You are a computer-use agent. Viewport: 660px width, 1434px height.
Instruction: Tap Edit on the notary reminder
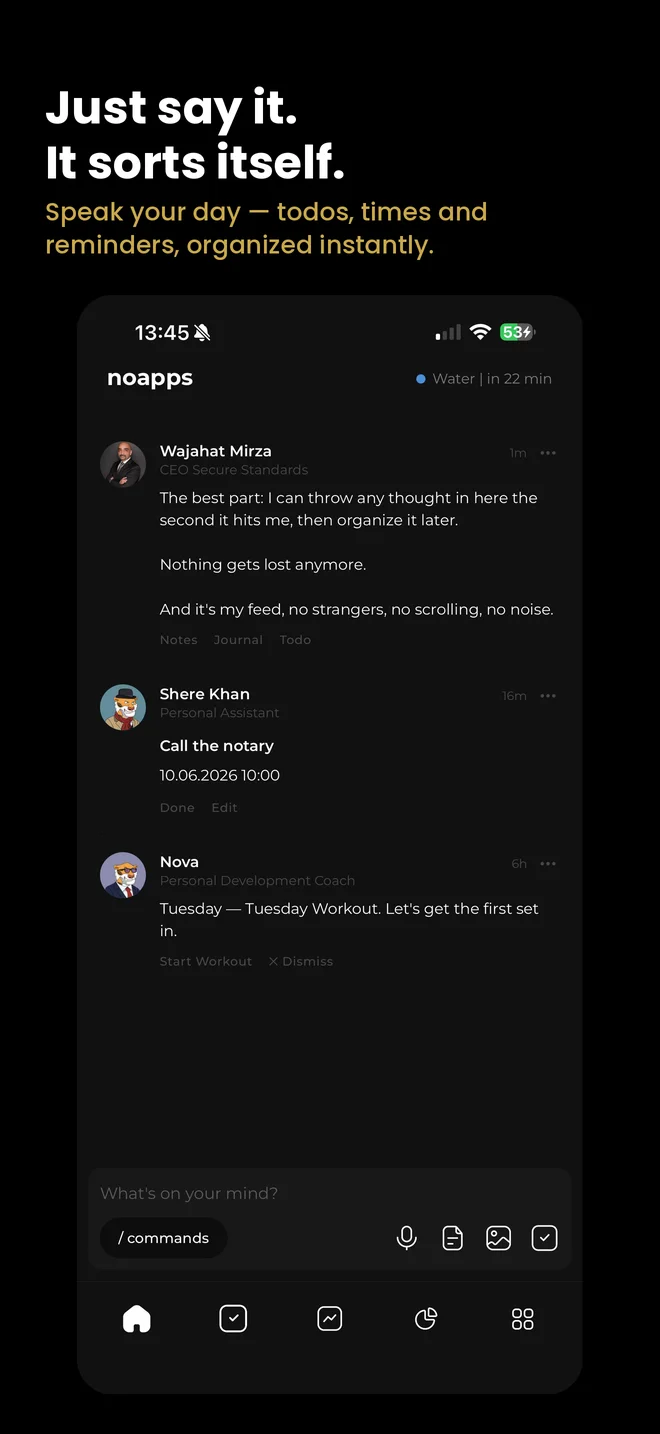point(224,808)
